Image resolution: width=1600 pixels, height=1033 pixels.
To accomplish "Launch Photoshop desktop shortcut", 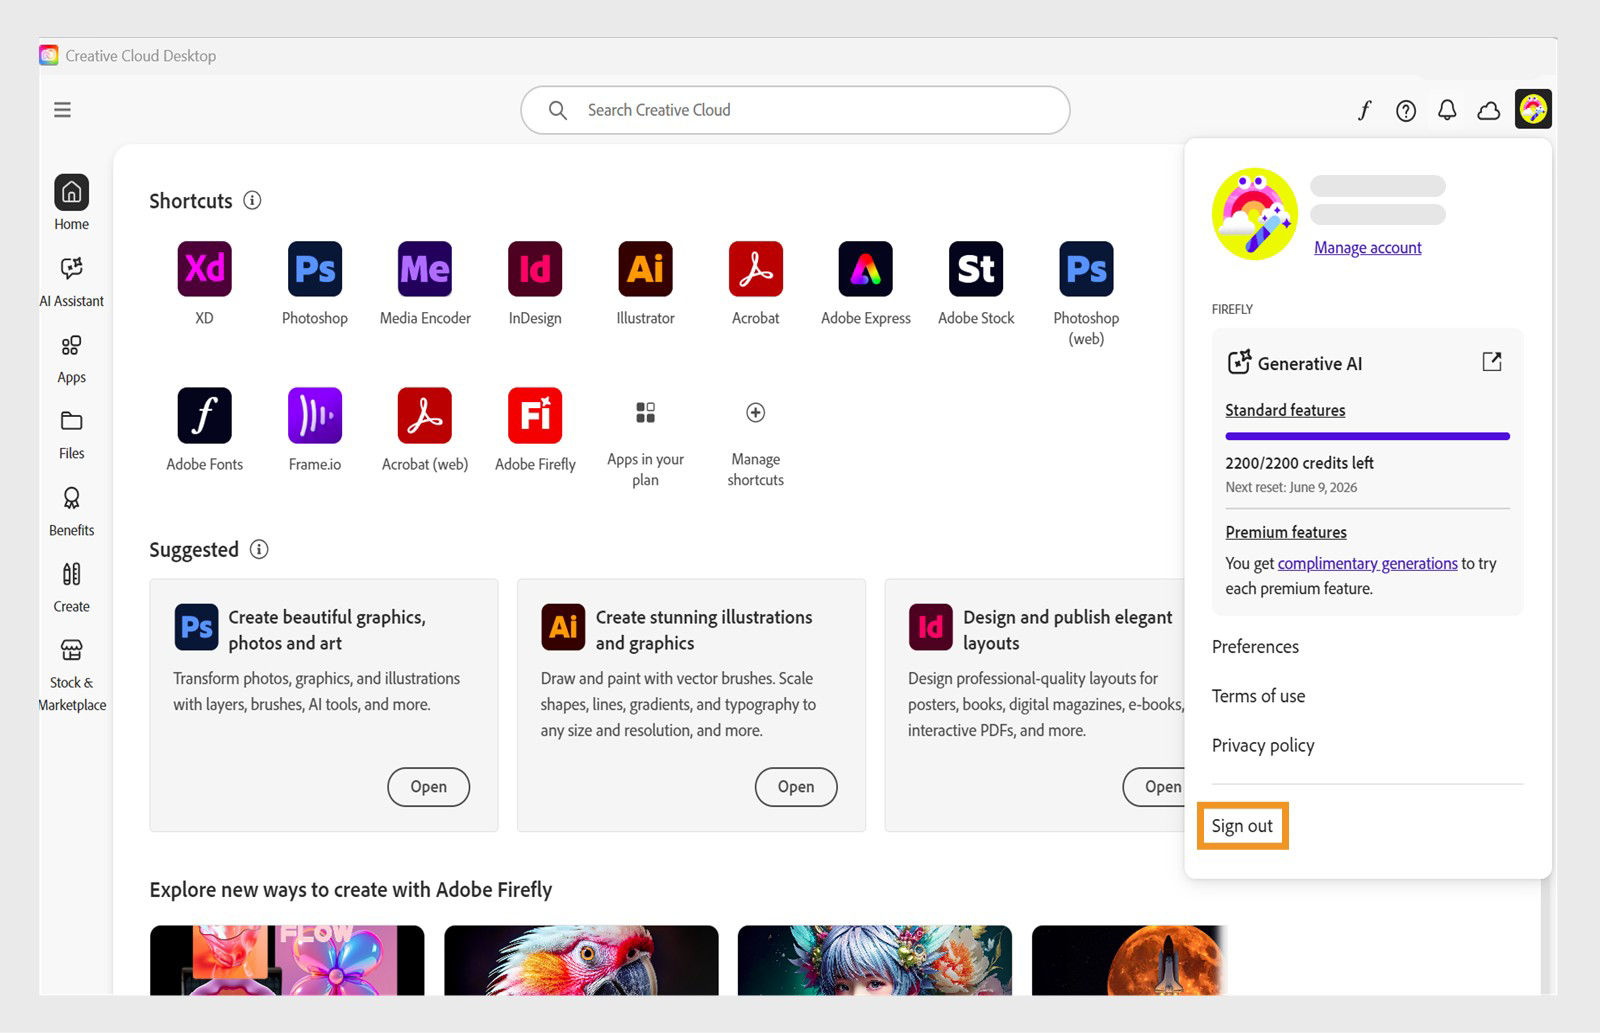I will (315, 269).
